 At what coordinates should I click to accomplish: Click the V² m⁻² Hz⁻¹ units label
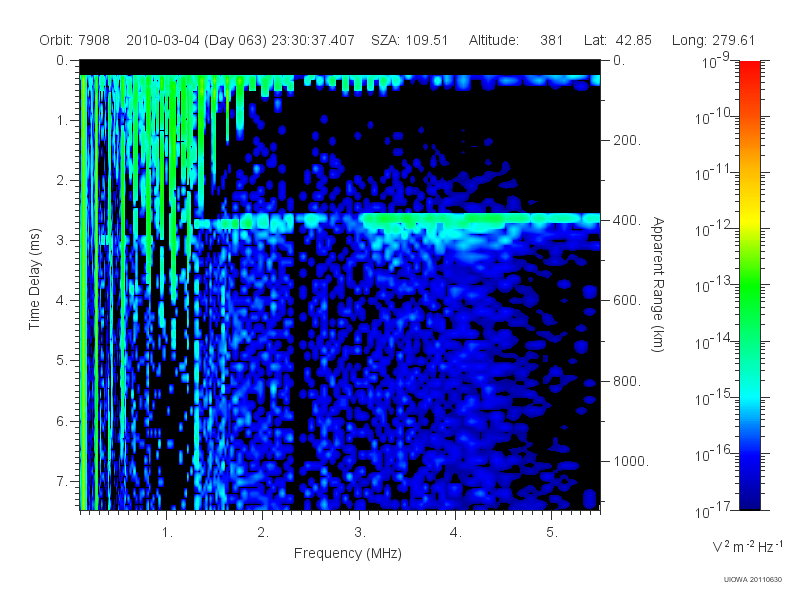point(747,546)
